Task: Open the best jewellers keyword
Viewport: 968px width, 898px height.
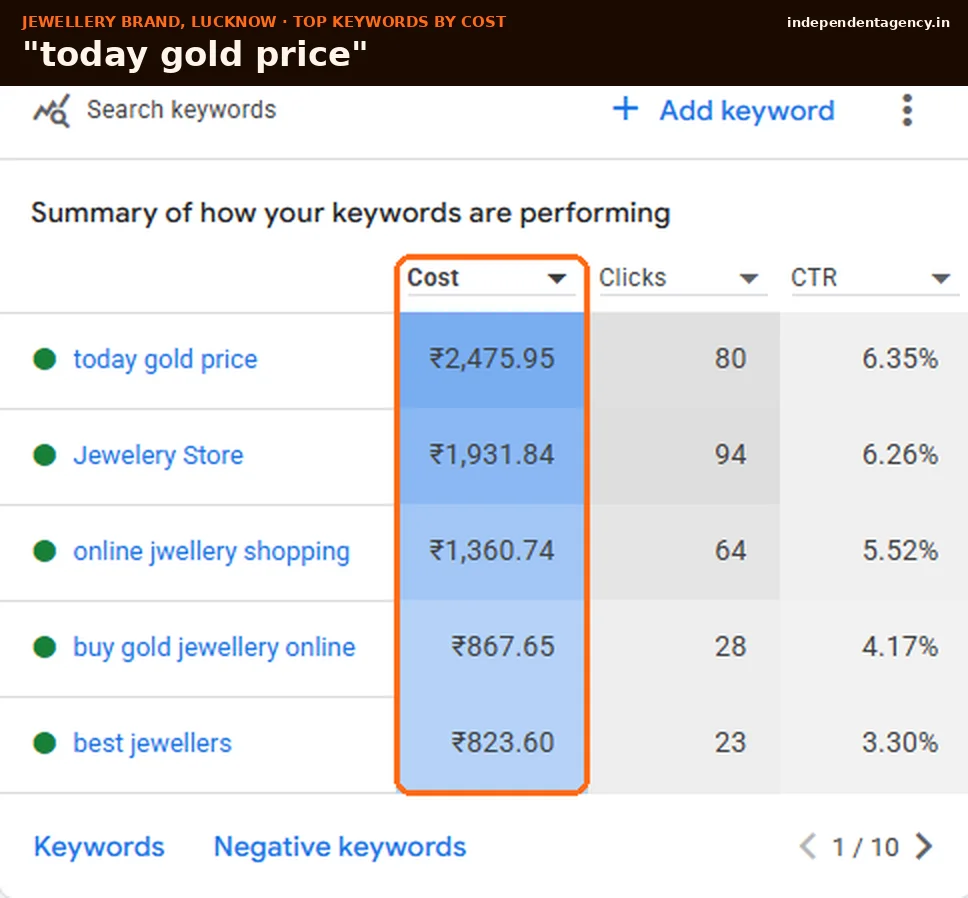Action: pyautogui.click(x=152, y=743)
